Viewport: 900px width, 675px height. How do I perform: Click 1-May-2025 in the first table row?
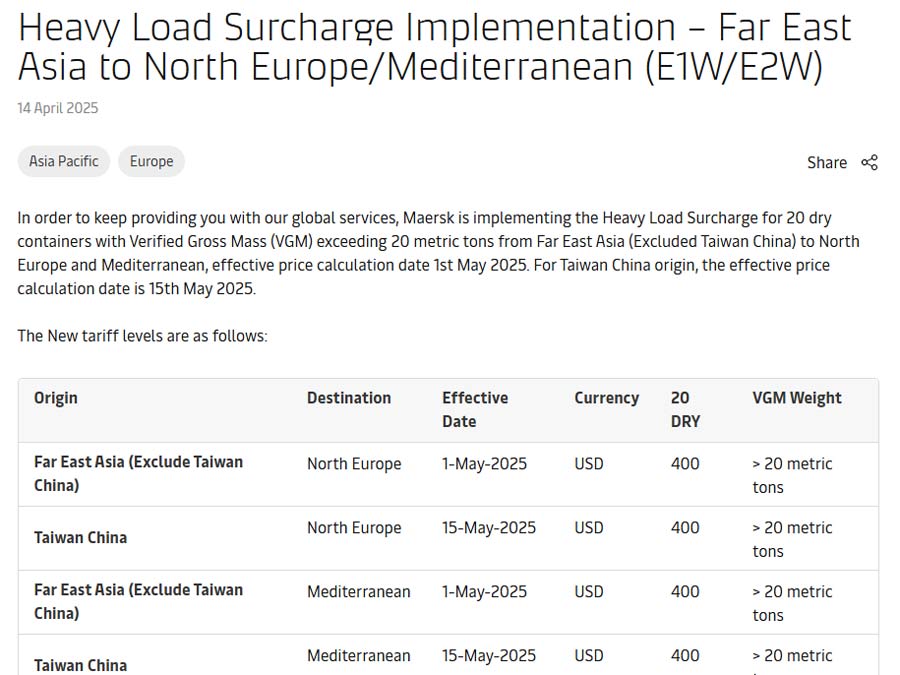(x=484, y=464)
